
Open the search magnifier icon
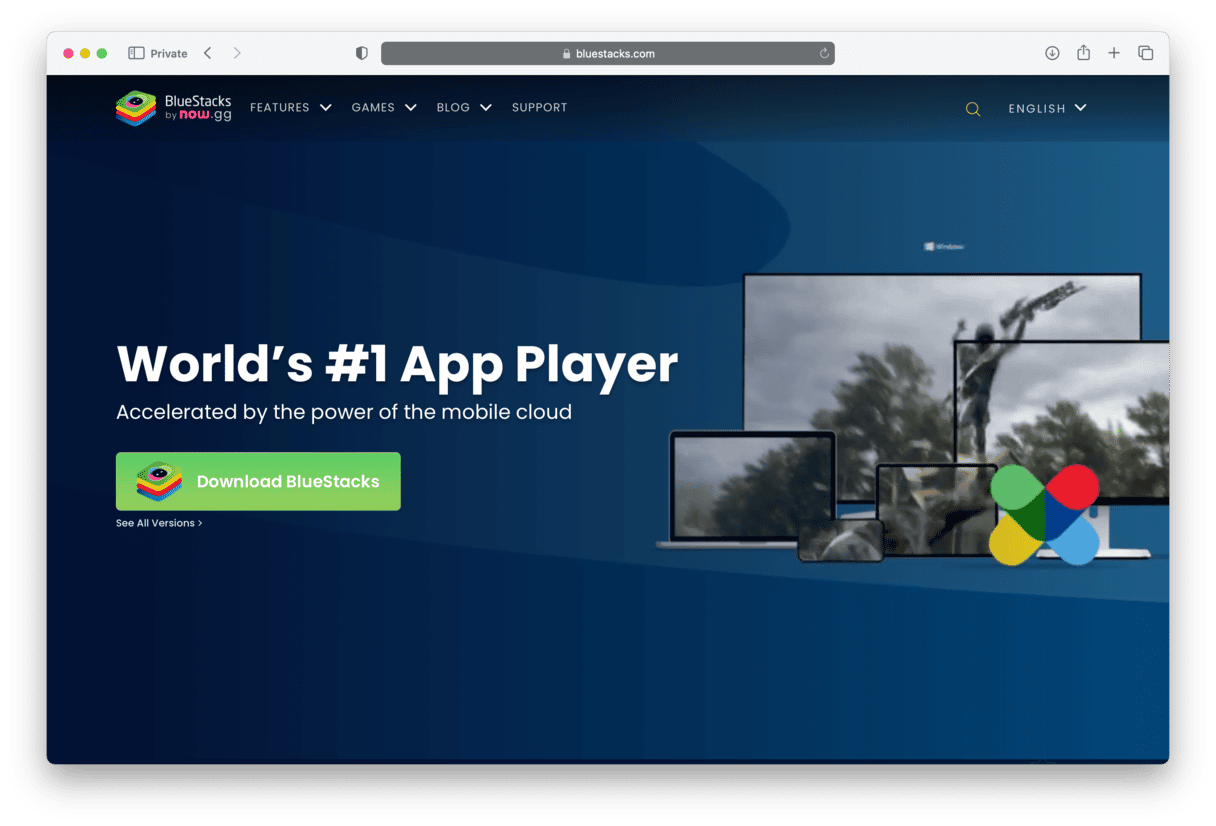[x=973, y=109]
